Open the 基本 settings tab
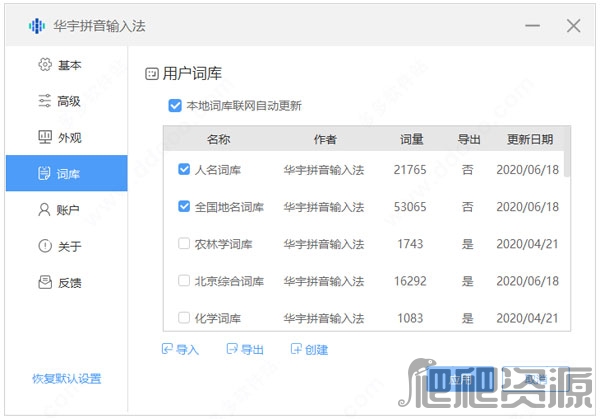Screen dimensions: 600x419 [67, 64]
